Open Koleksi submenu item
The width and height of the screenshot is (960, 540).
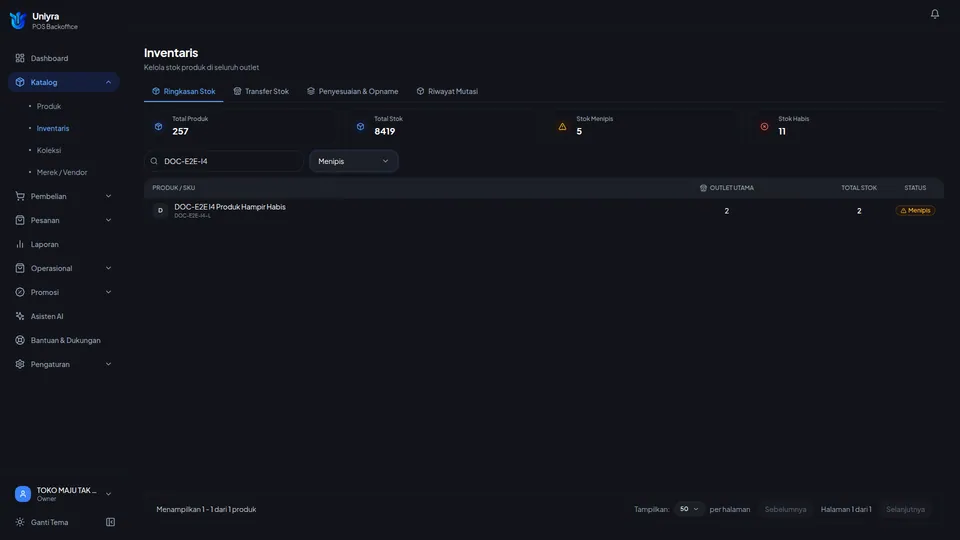click(48, 150)
